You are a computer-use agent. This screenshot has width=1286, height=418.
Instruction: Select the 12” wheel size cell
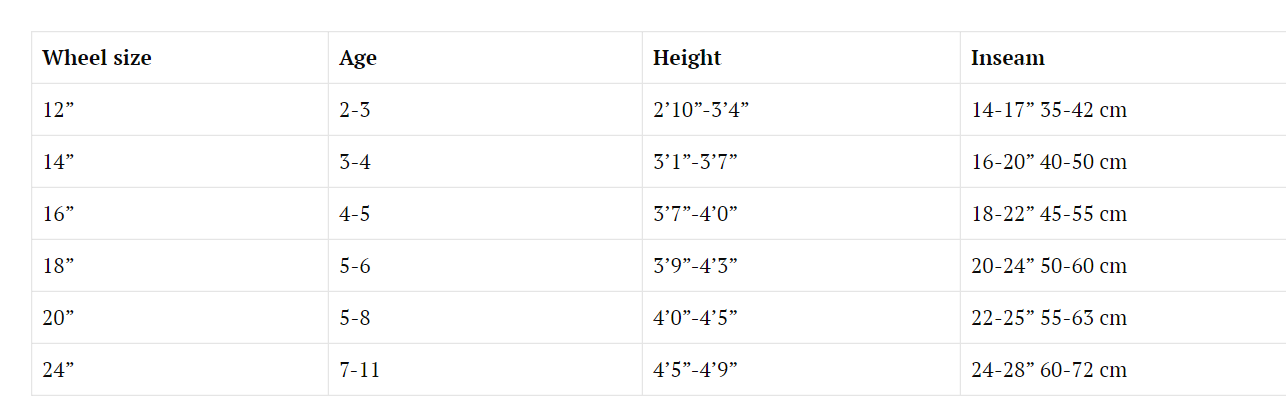tap(180, 110)
